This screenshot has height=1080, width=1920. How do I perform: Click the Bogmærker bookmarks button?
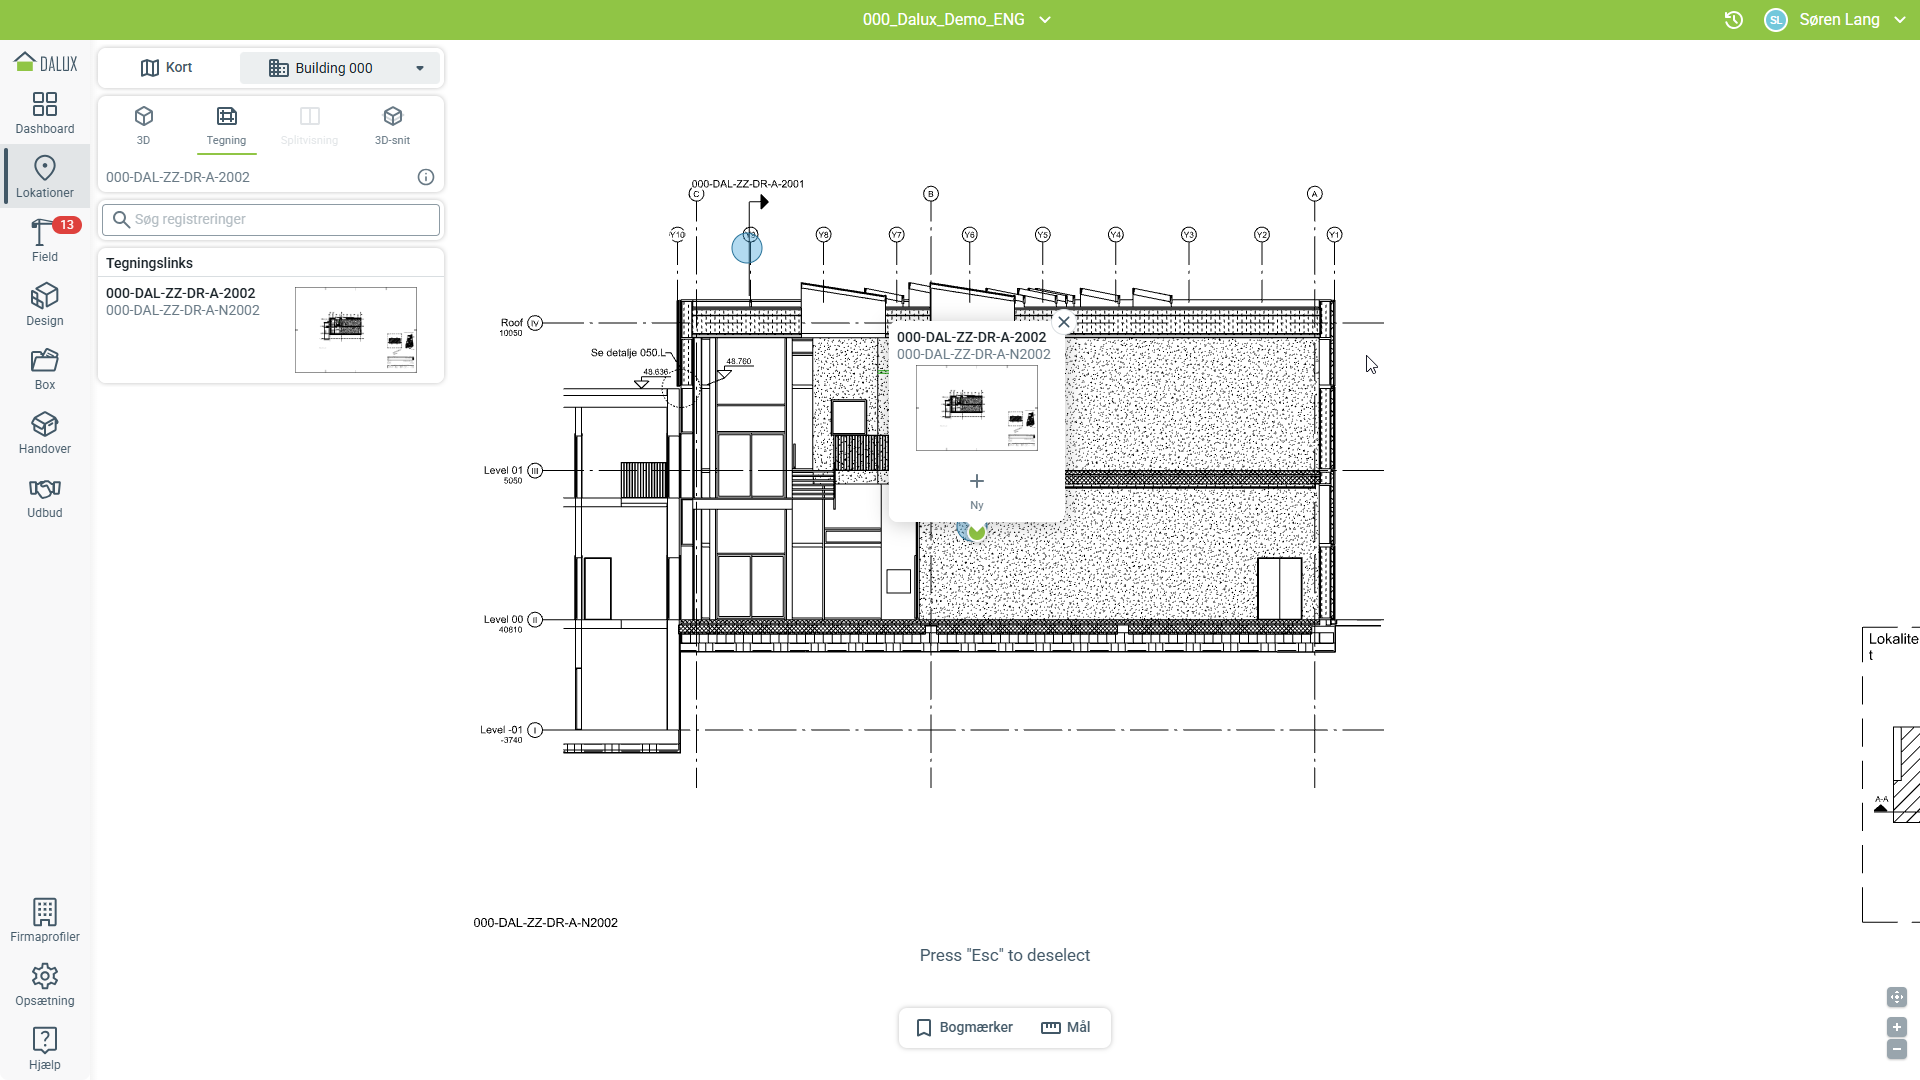(x=965, y=1027)
